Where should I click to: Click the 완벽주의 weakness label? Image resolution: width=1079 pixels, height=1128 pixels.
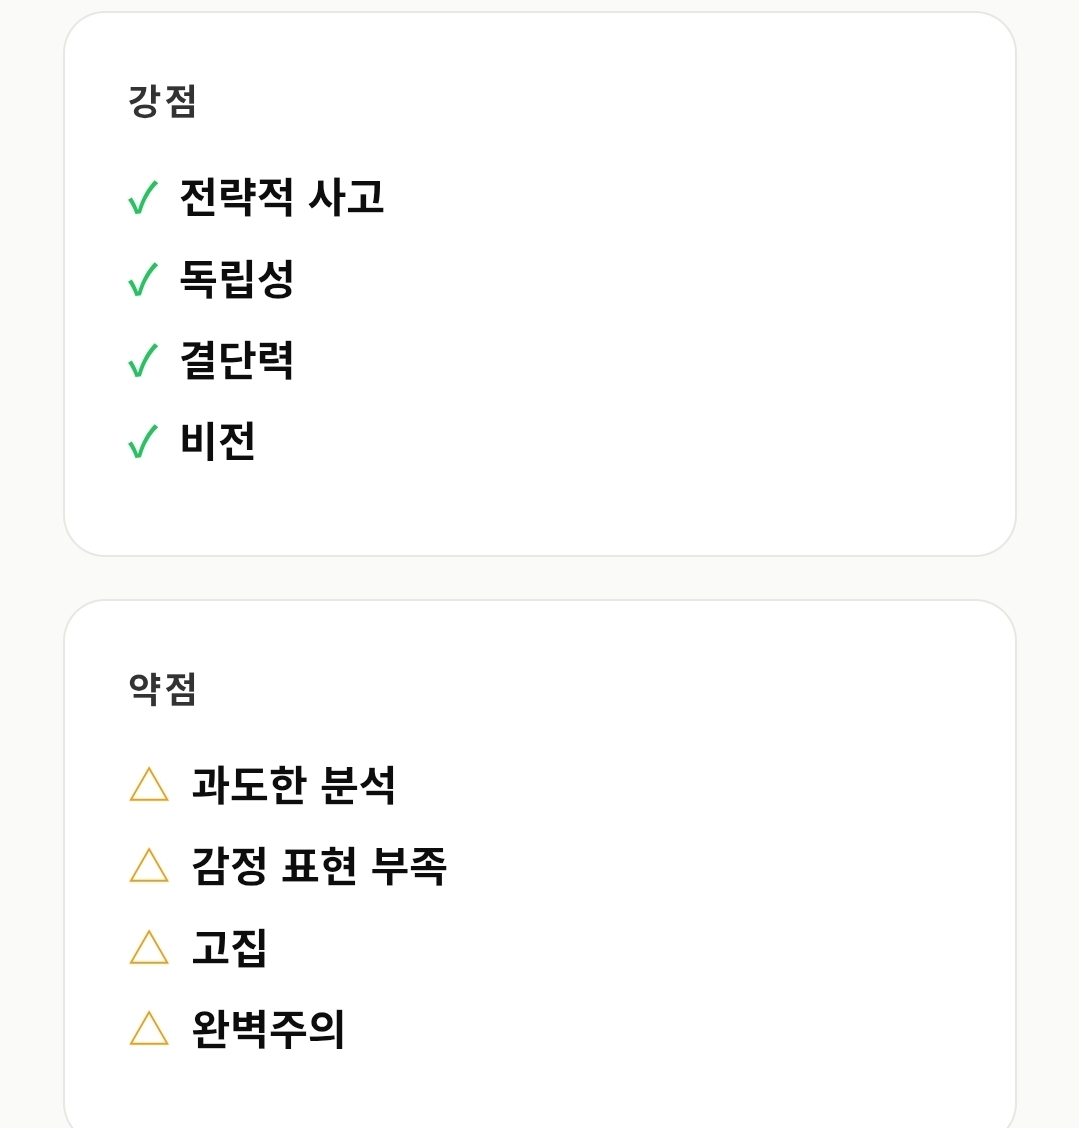(268, 1029)
